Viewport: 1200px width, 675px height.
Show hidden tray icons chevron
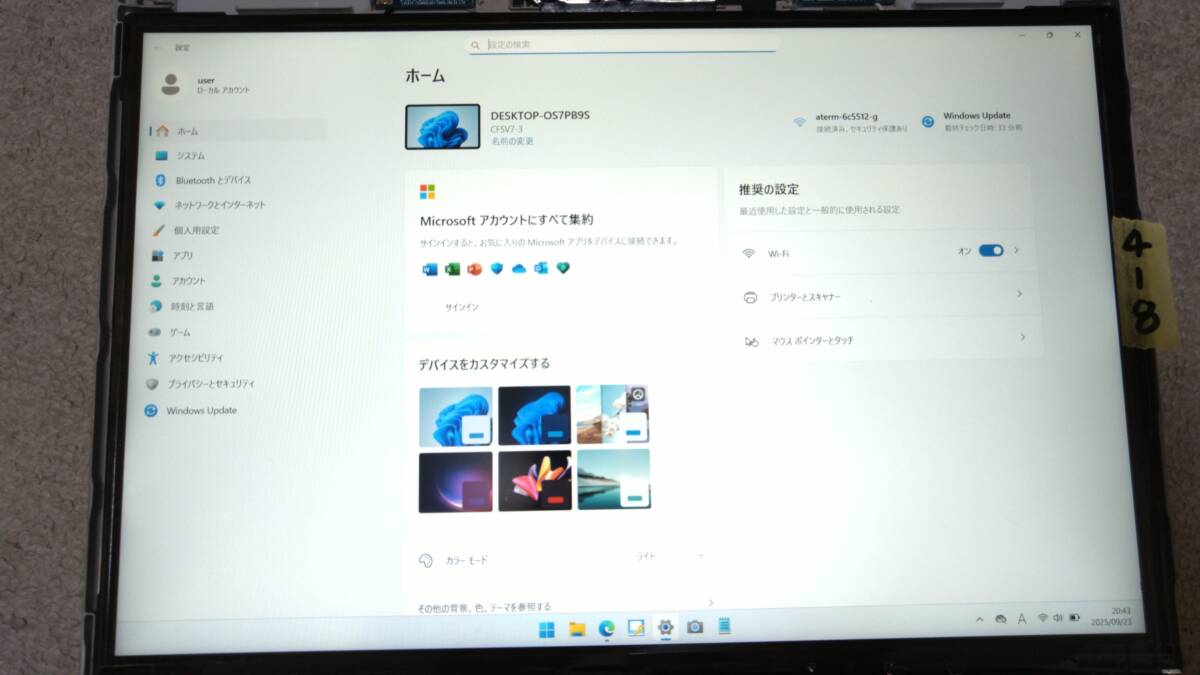coord(980,620)
